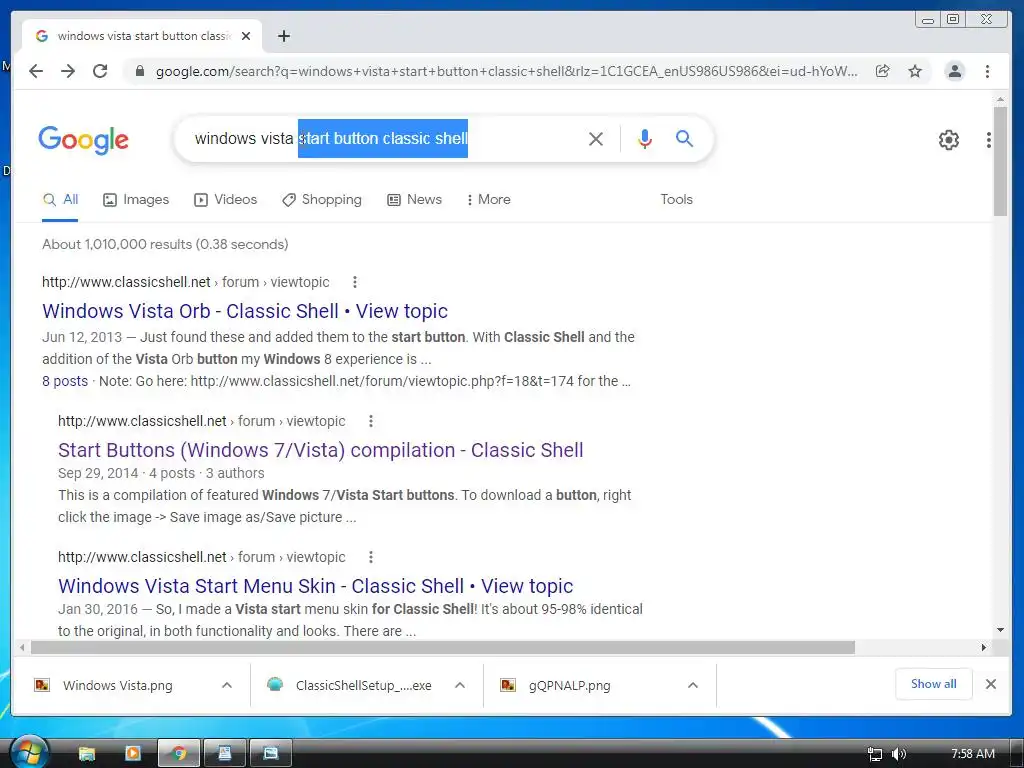Go forward to the next page

point(68,71)
